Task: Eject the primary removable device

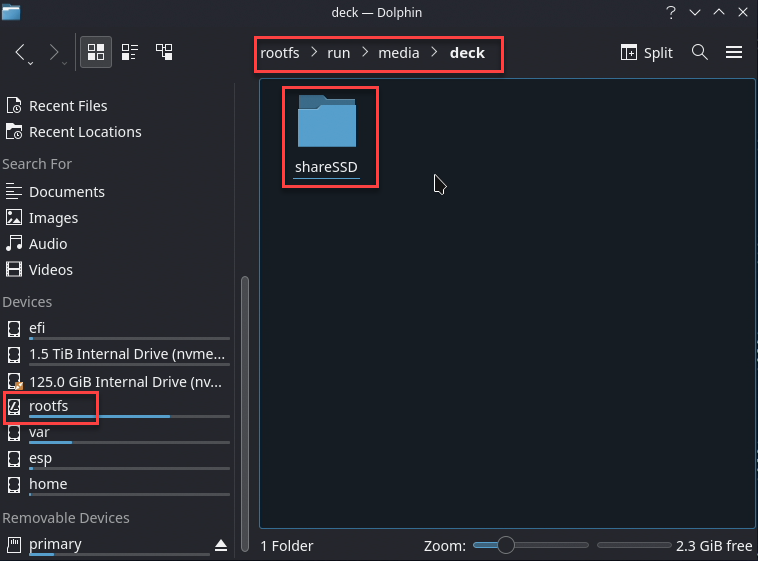Action: pos(221,546)
